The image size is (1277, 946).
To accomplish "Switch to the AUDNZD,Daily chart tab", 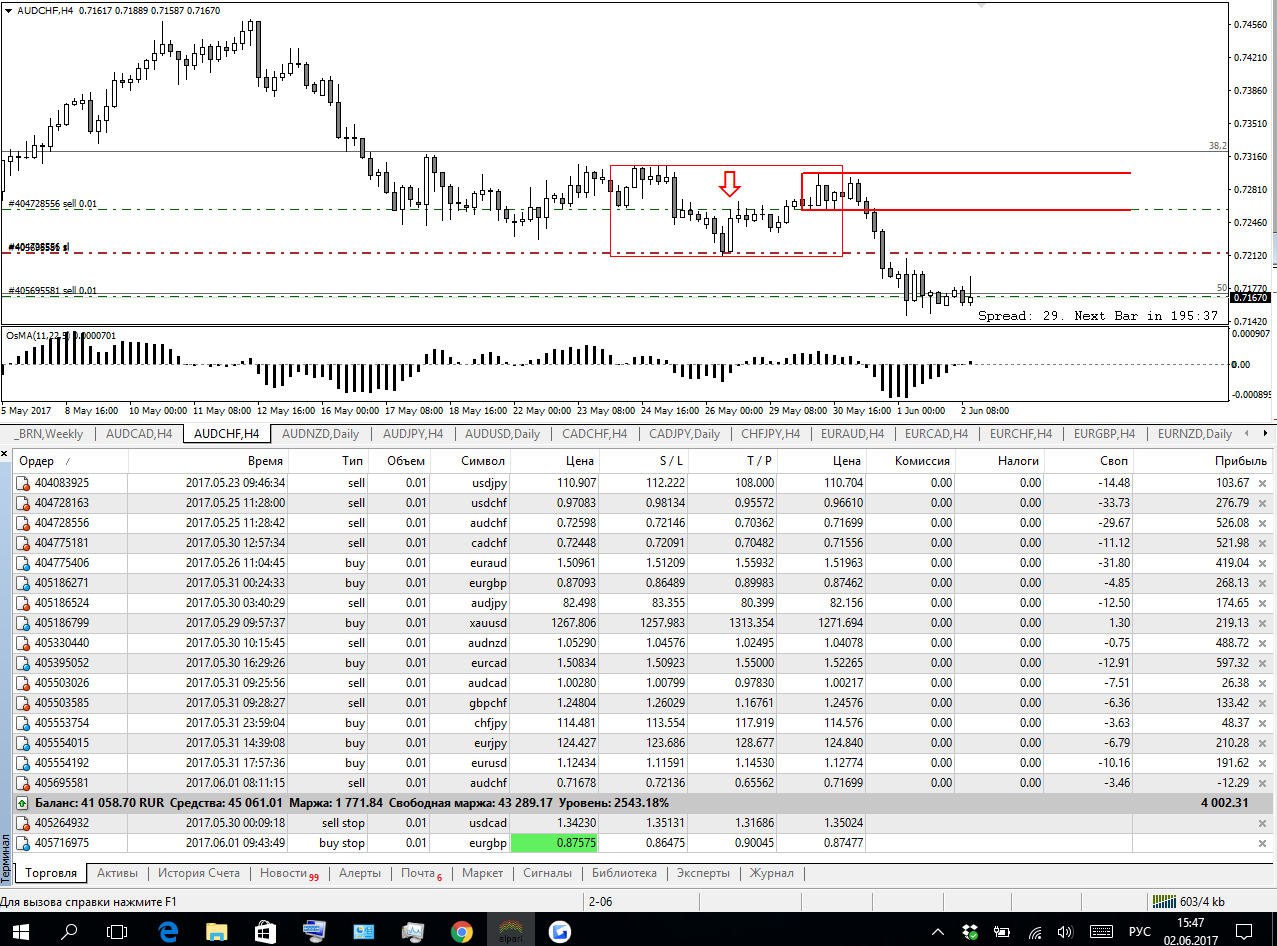I will [321, 434].
